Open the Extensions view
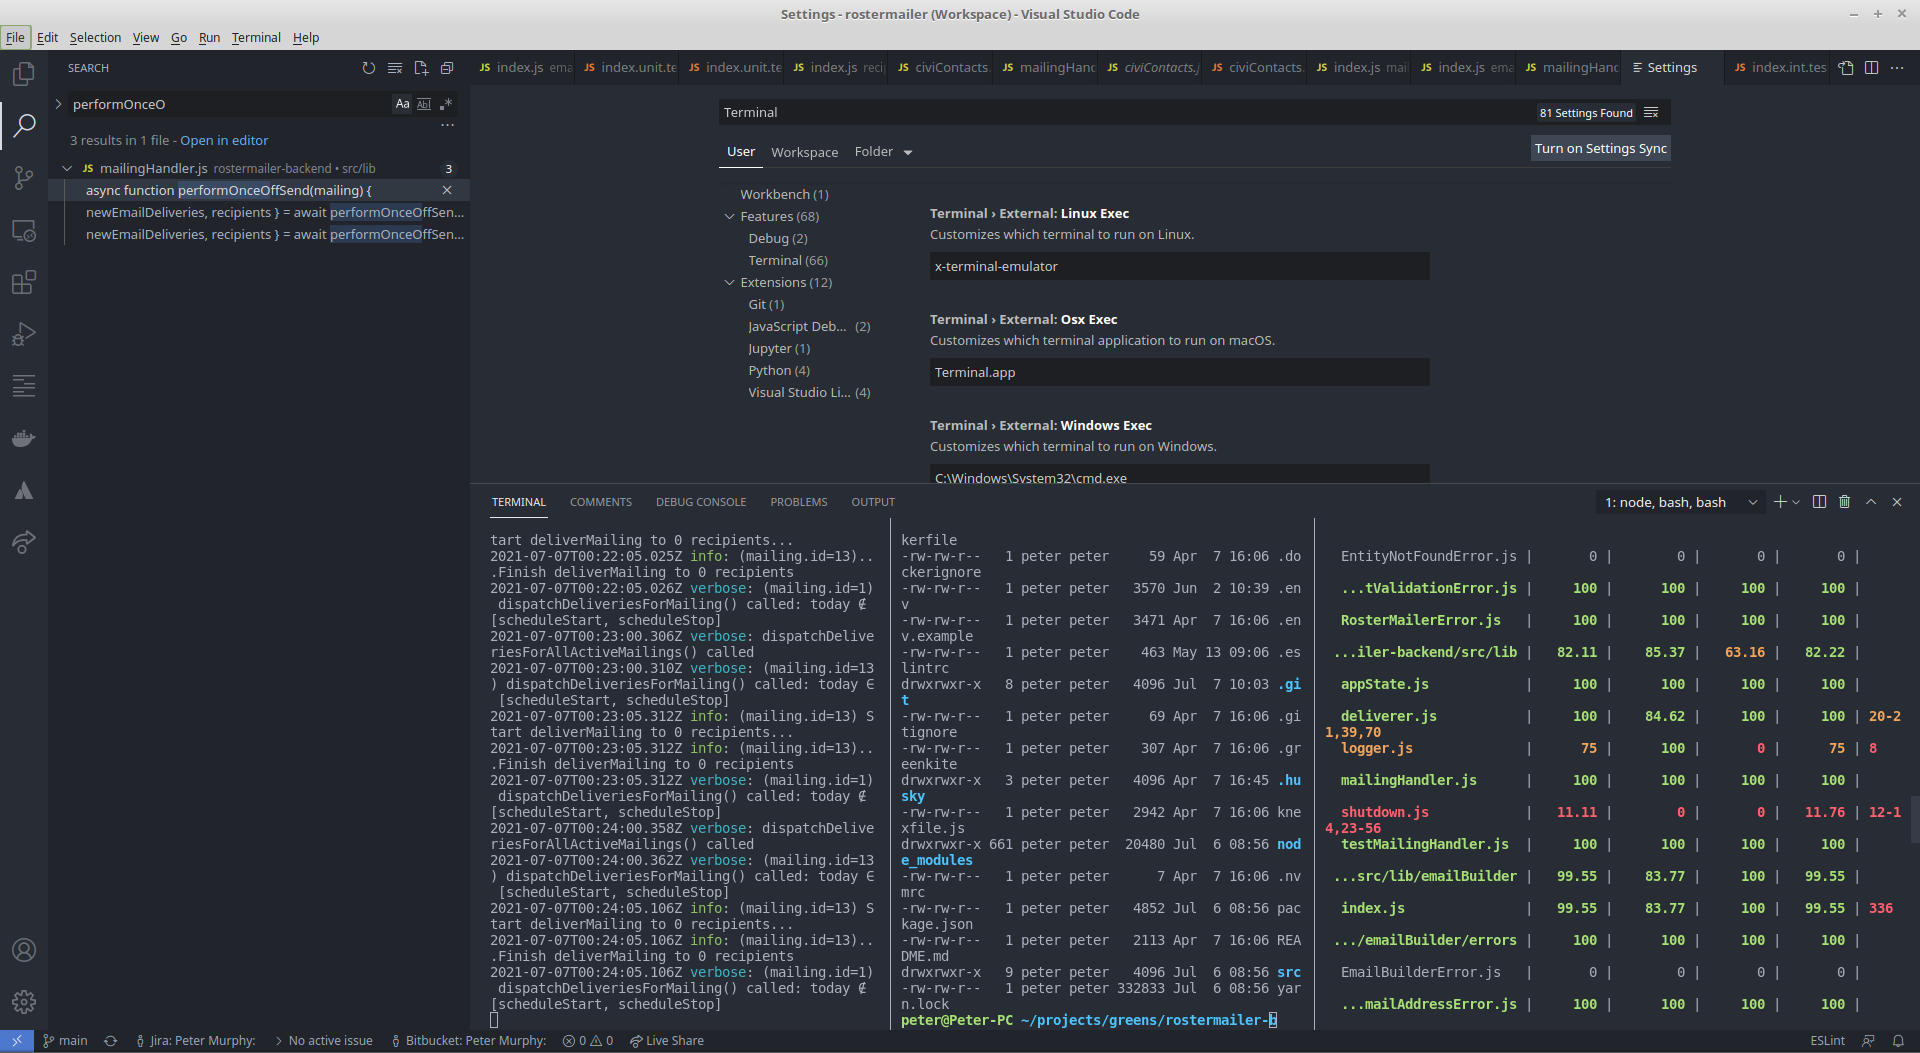Image resolution: width=1920 pixels, height=1053 pixels. [x=23, y=283]
